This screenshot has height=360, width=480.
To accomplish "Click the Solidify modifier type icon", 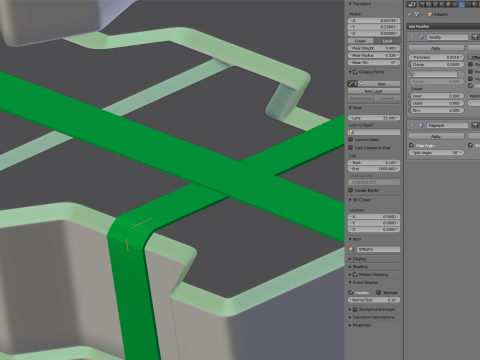I will click(421, 37).
